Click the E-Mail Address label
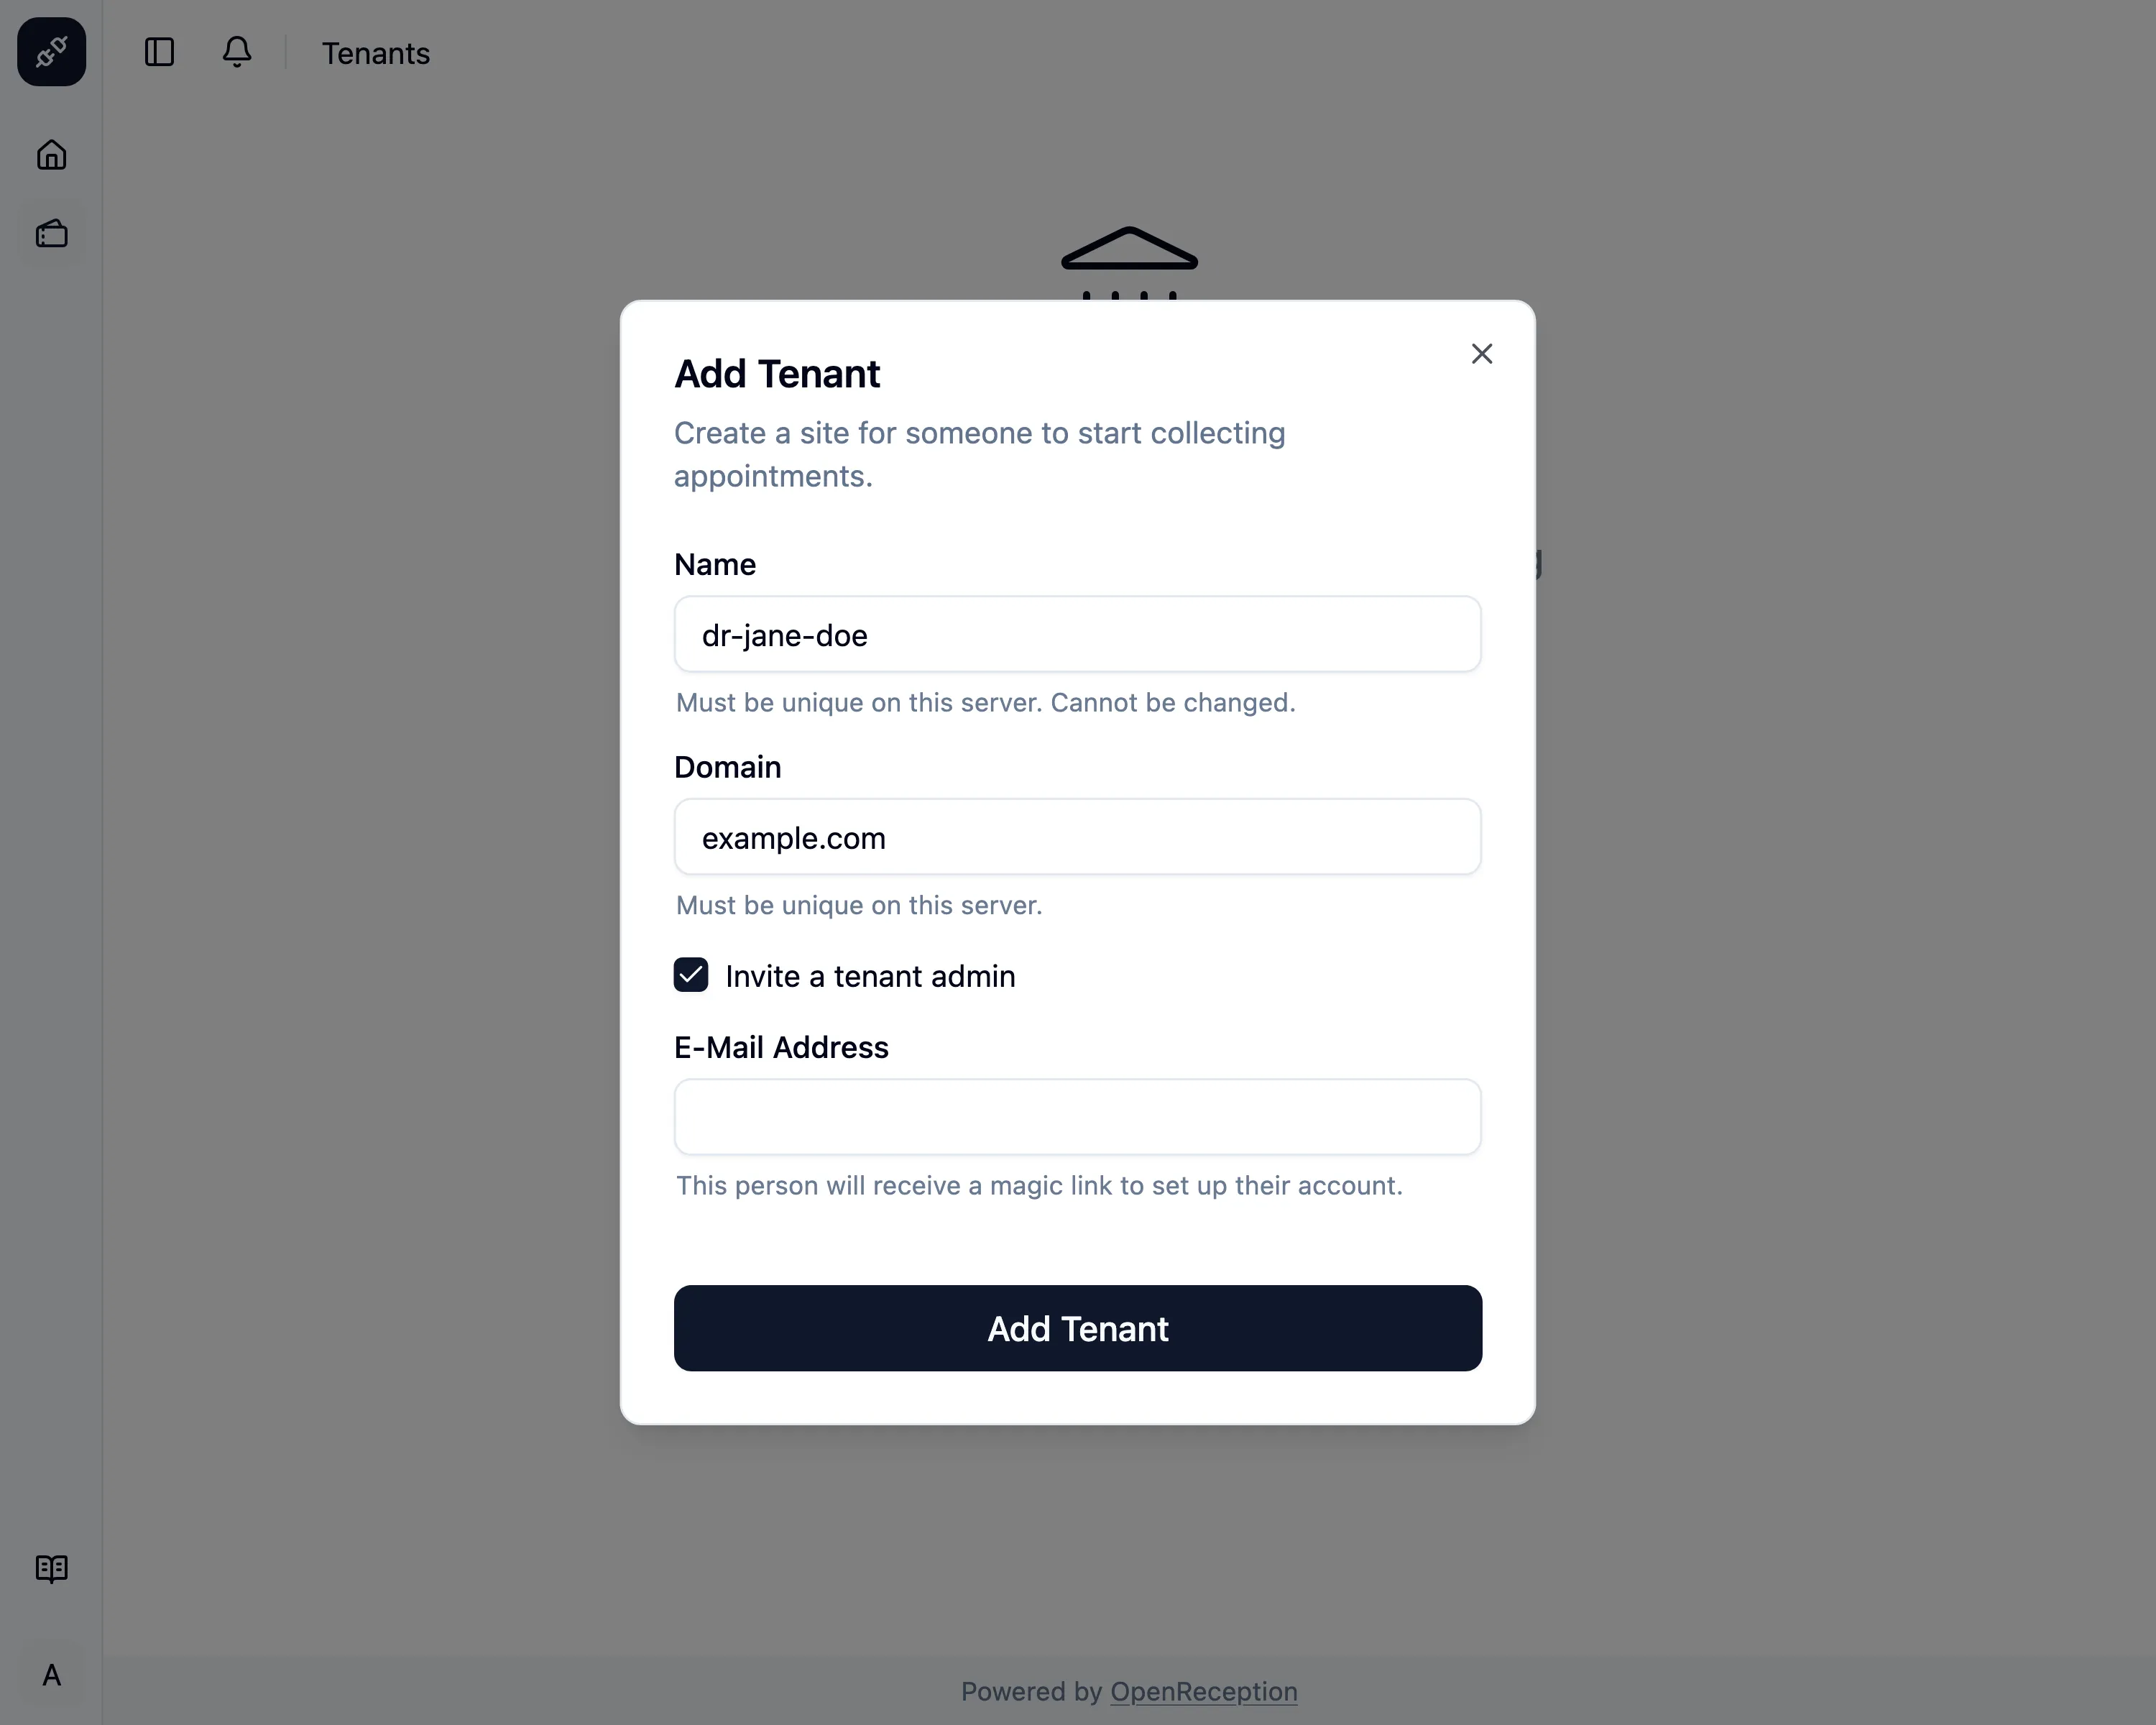Screen dimensions: 2156x1725 (x=781, y=1047)
